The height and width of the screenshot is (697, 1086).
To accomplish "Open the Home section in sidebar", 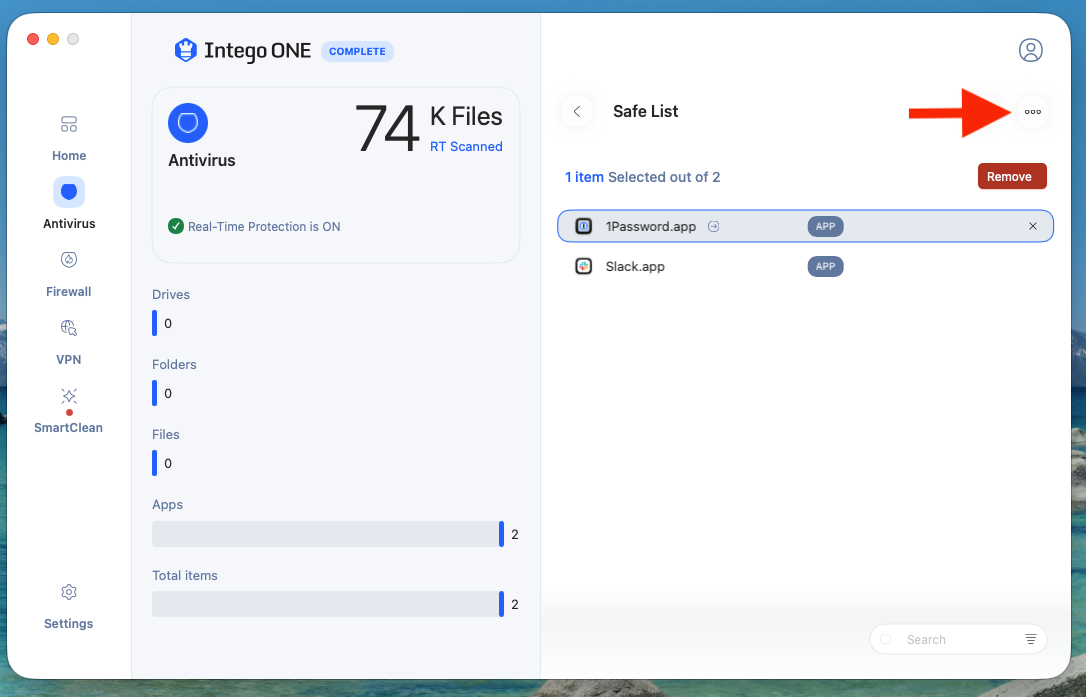I will (x=69, y=138).
